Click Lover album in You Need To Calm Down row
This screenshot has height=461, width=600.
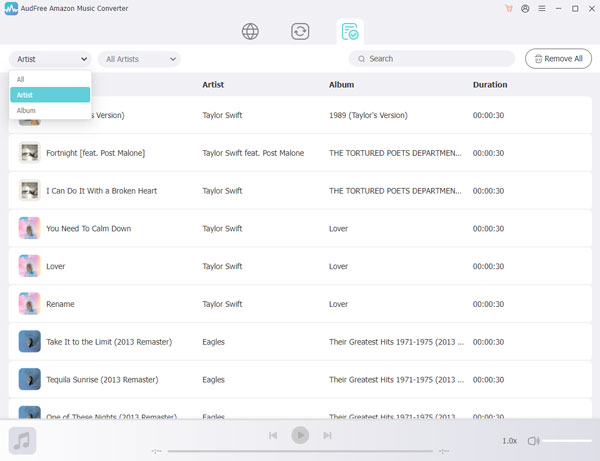[x=338, y=228]
